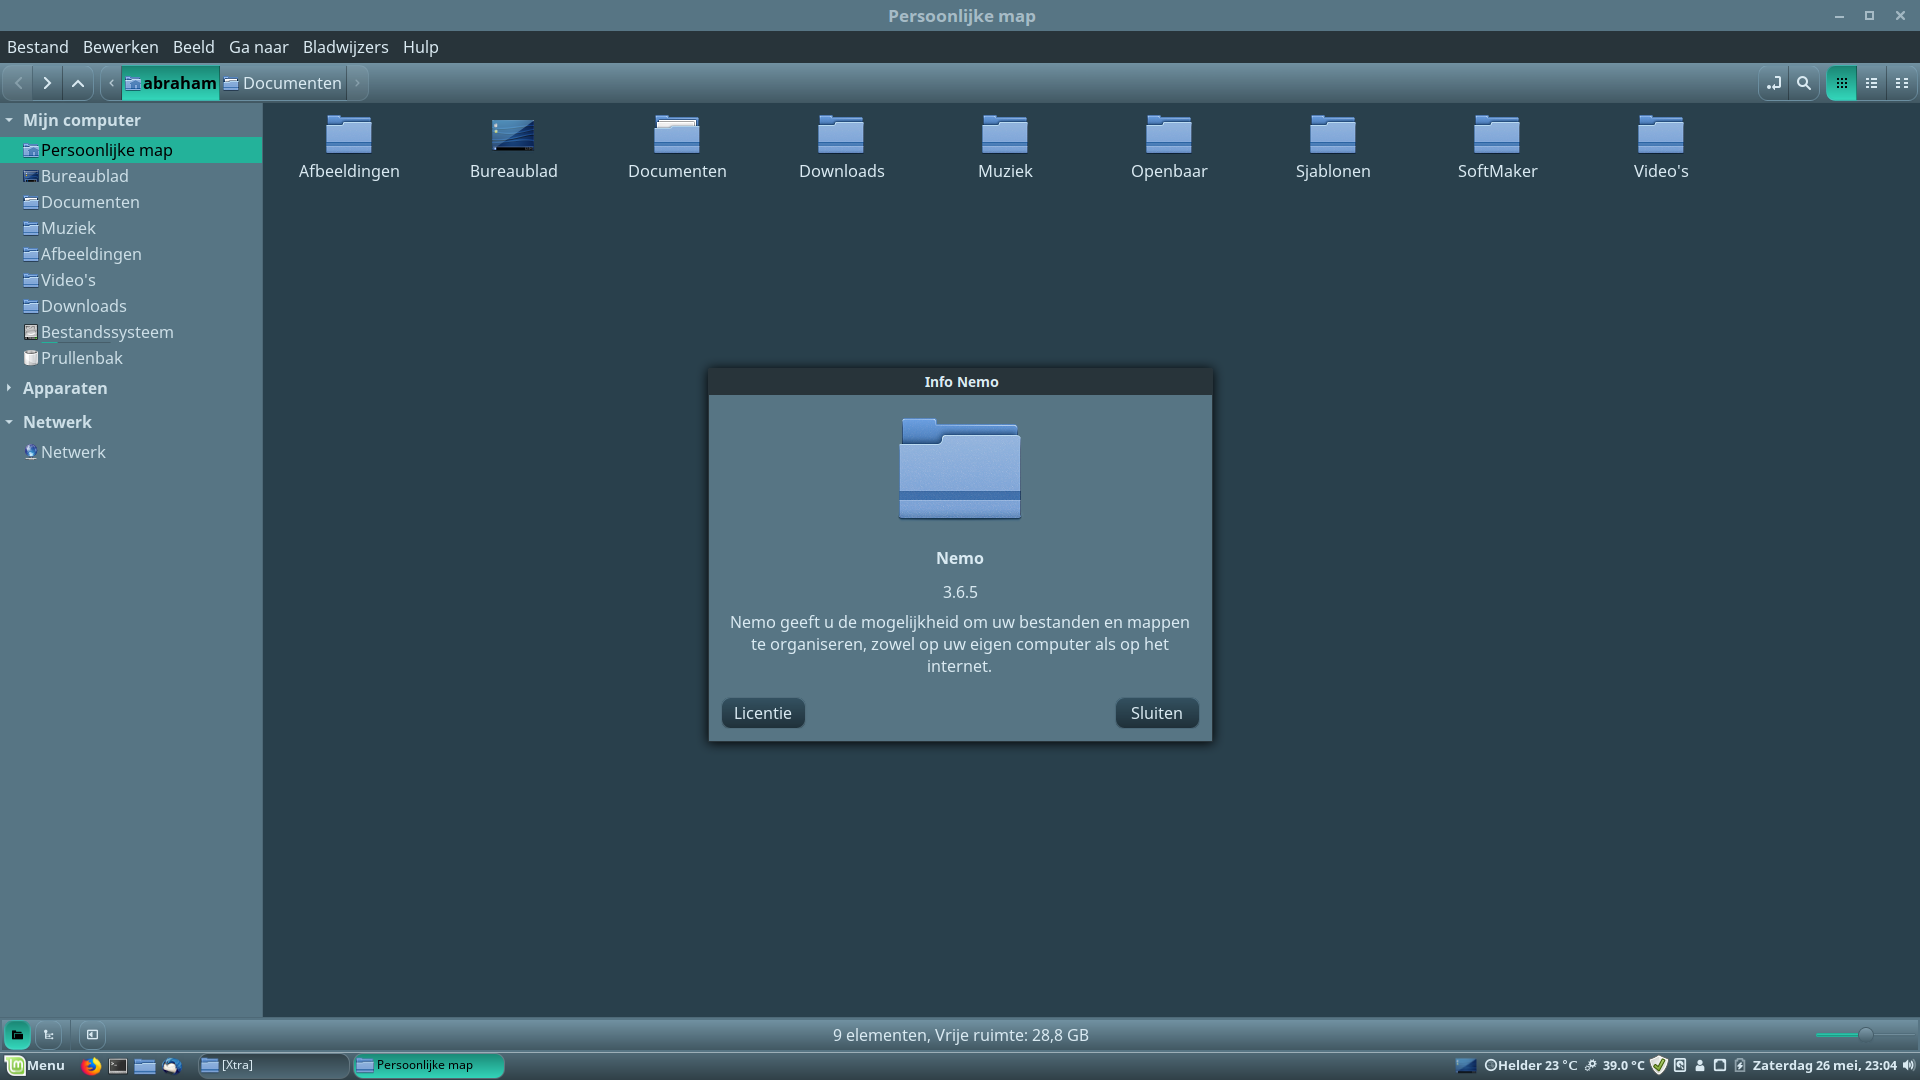Viewport: 1920px width, 1080px height.
Task: Select the abraham path bar button
Action: click(x=170, y=83)
